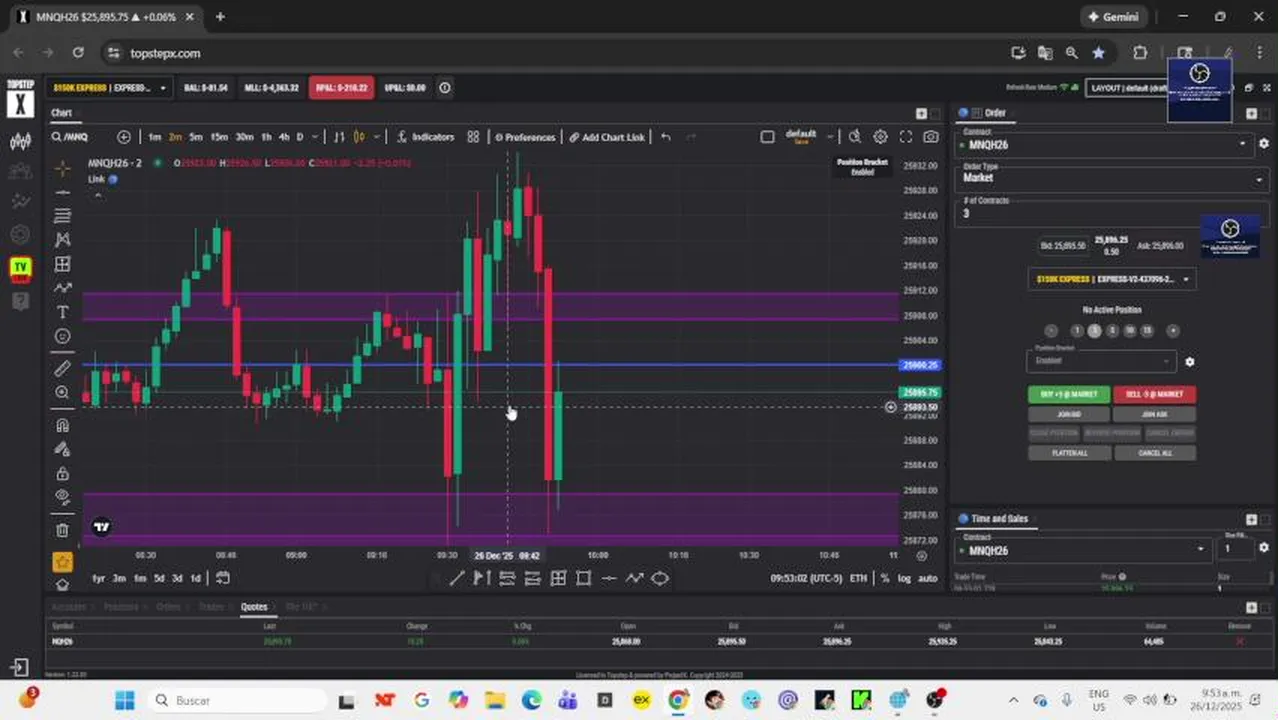The width and height of the screenshot is (1278, 720).
Task: Open the top-bar account selector dropdown
Action: point(110,88)
